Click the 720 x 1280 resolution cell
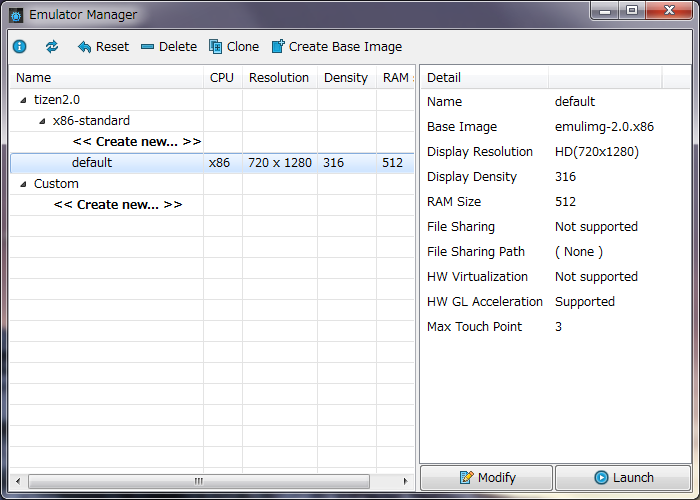 pyautogui.click(x=280, y=163)
